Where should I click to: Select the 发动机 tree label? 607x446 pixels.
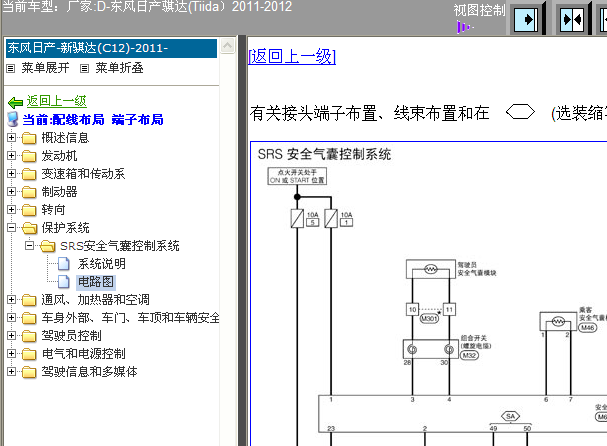click(x=59, y=156)
